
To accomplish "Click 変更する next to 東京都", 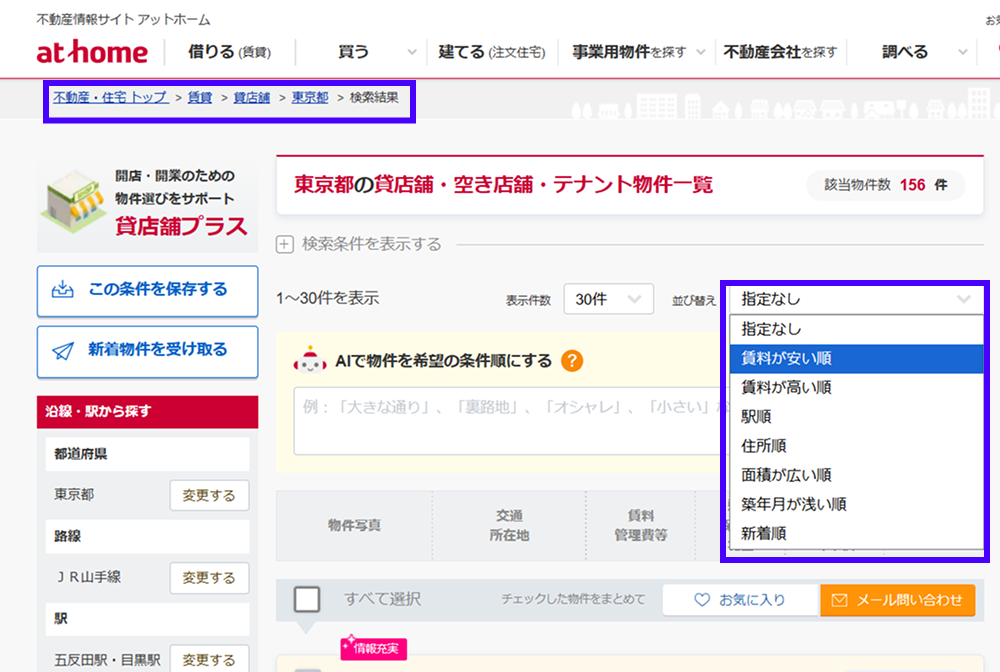I will [209, 494].
